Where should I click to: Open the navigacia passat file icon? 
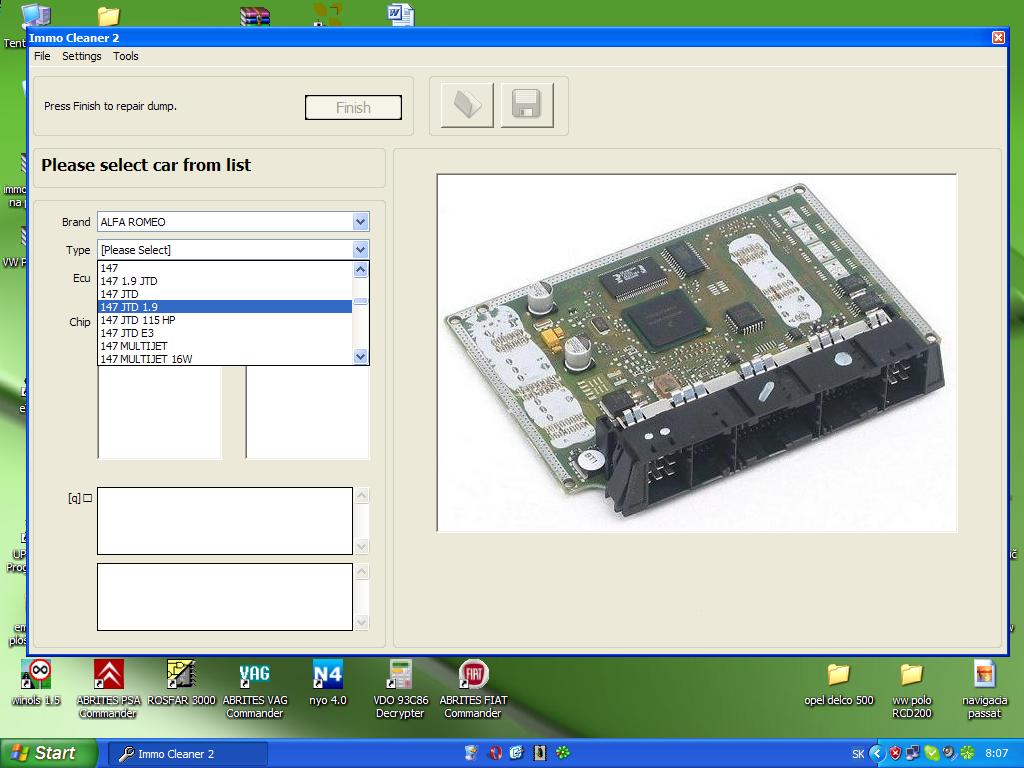click(984, 689)
